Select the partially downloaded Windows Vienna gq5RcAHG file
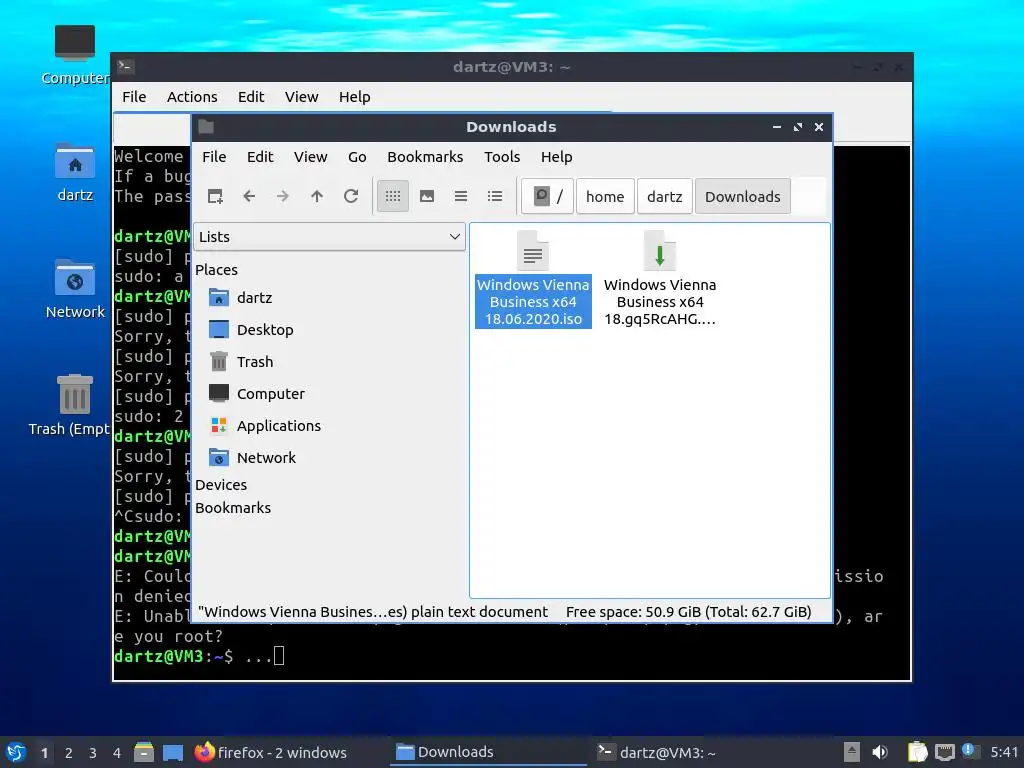 (660, 279)
